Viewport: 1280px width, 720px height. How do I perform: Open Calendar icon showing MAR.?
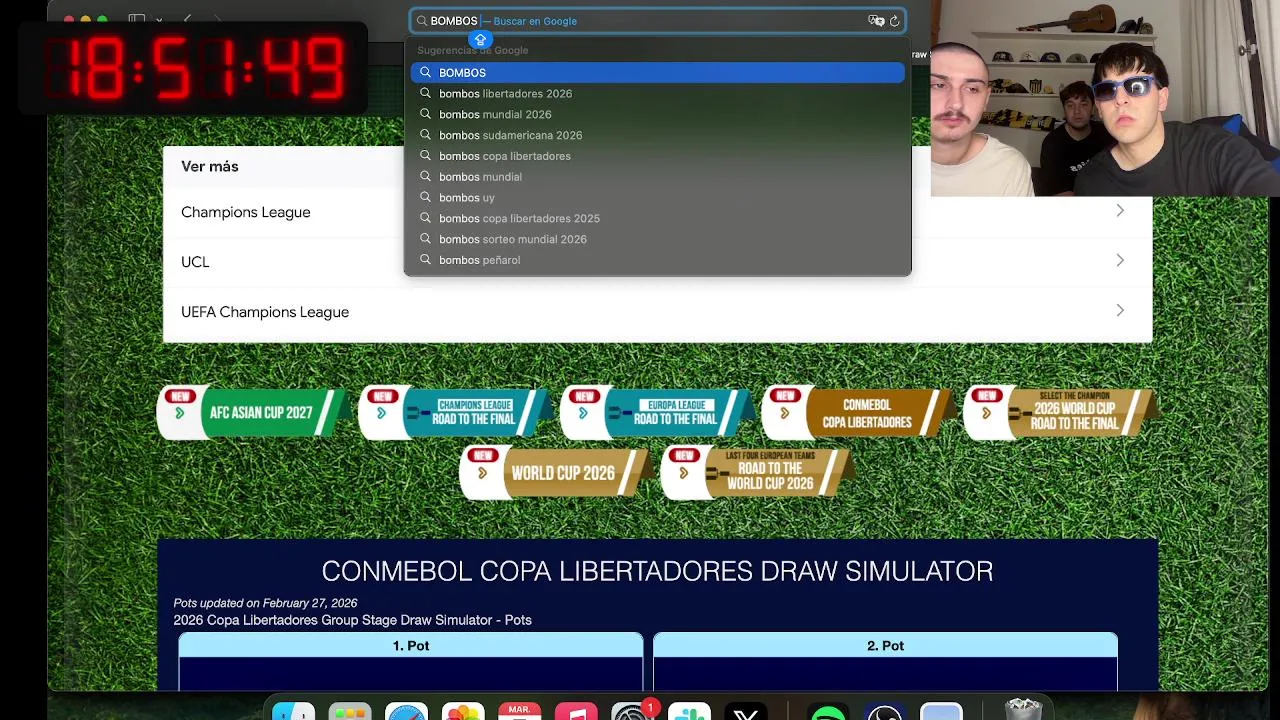(x=519, y=712)
